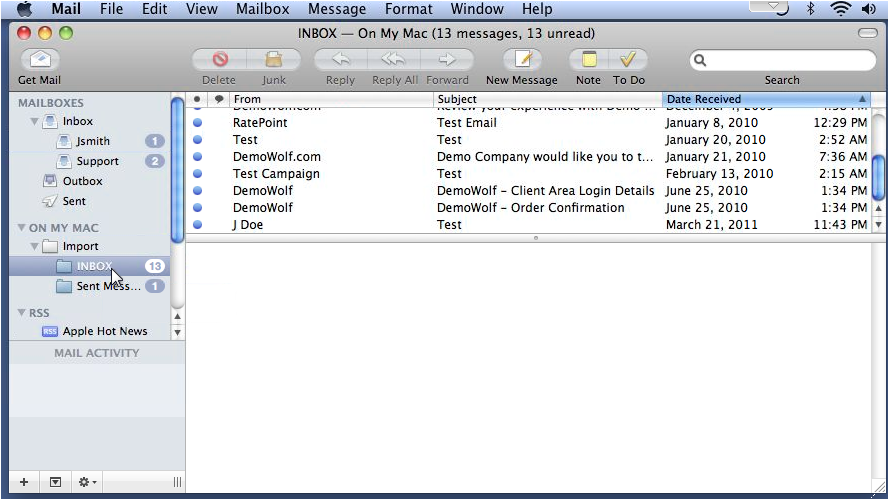Click the Reply All icon
This screenshot has height=500, width=889.
pyautogui.click(x=393, y=59)
